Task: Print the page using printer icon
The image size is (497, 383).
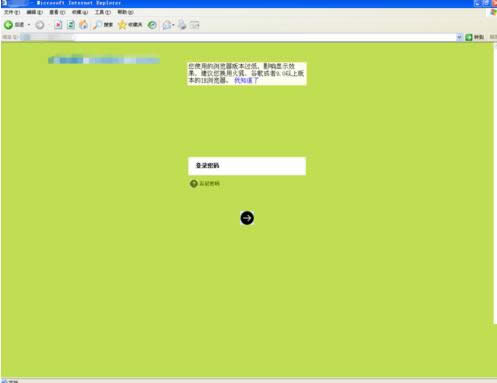Action: pos(182,25)
